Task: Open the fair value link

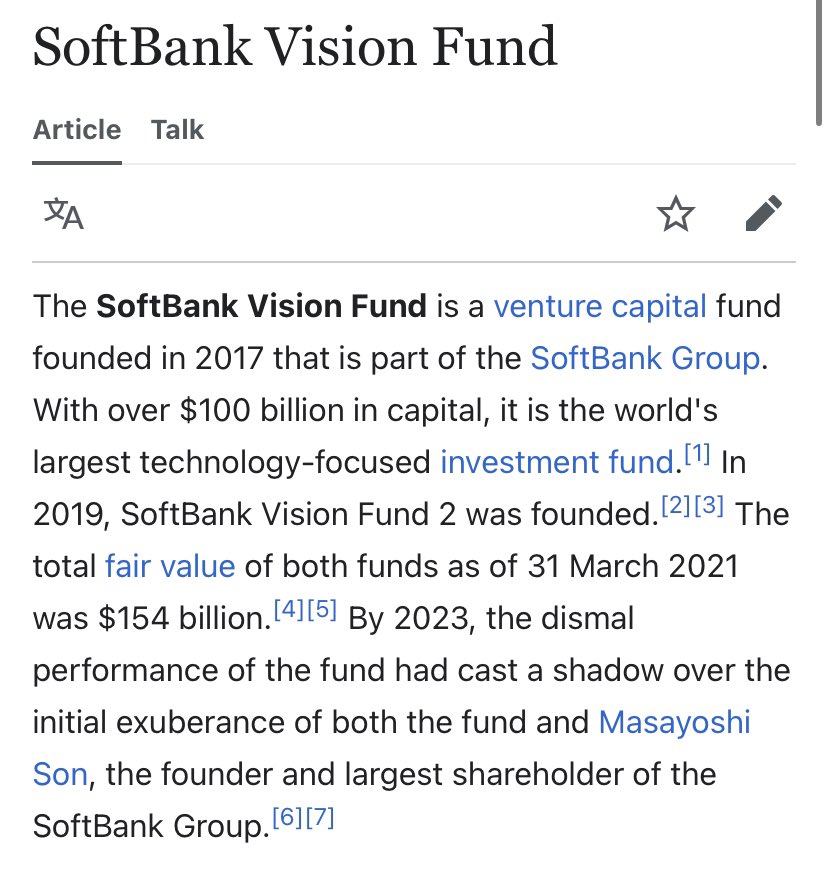Action: click(x=170, y=565)
